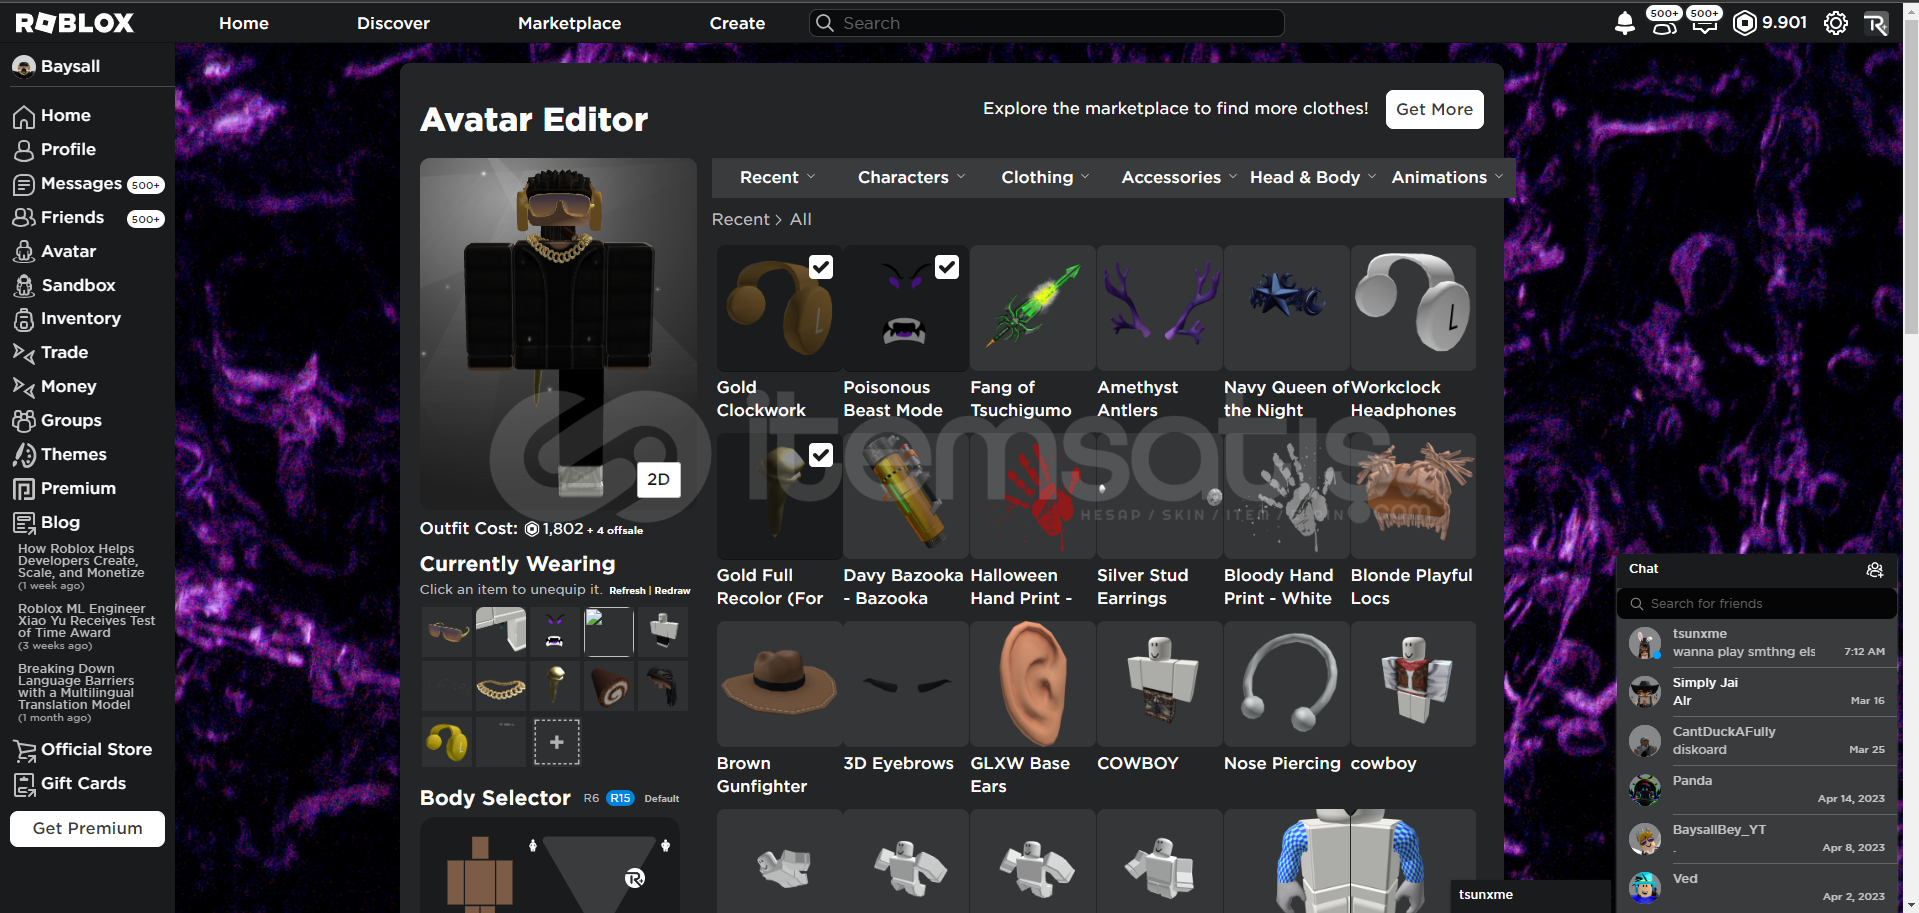Open chat settings icon in Chat header
Image resolution: width=1919 pixels, height=913 pixels.
click(x=1875, y=569)
